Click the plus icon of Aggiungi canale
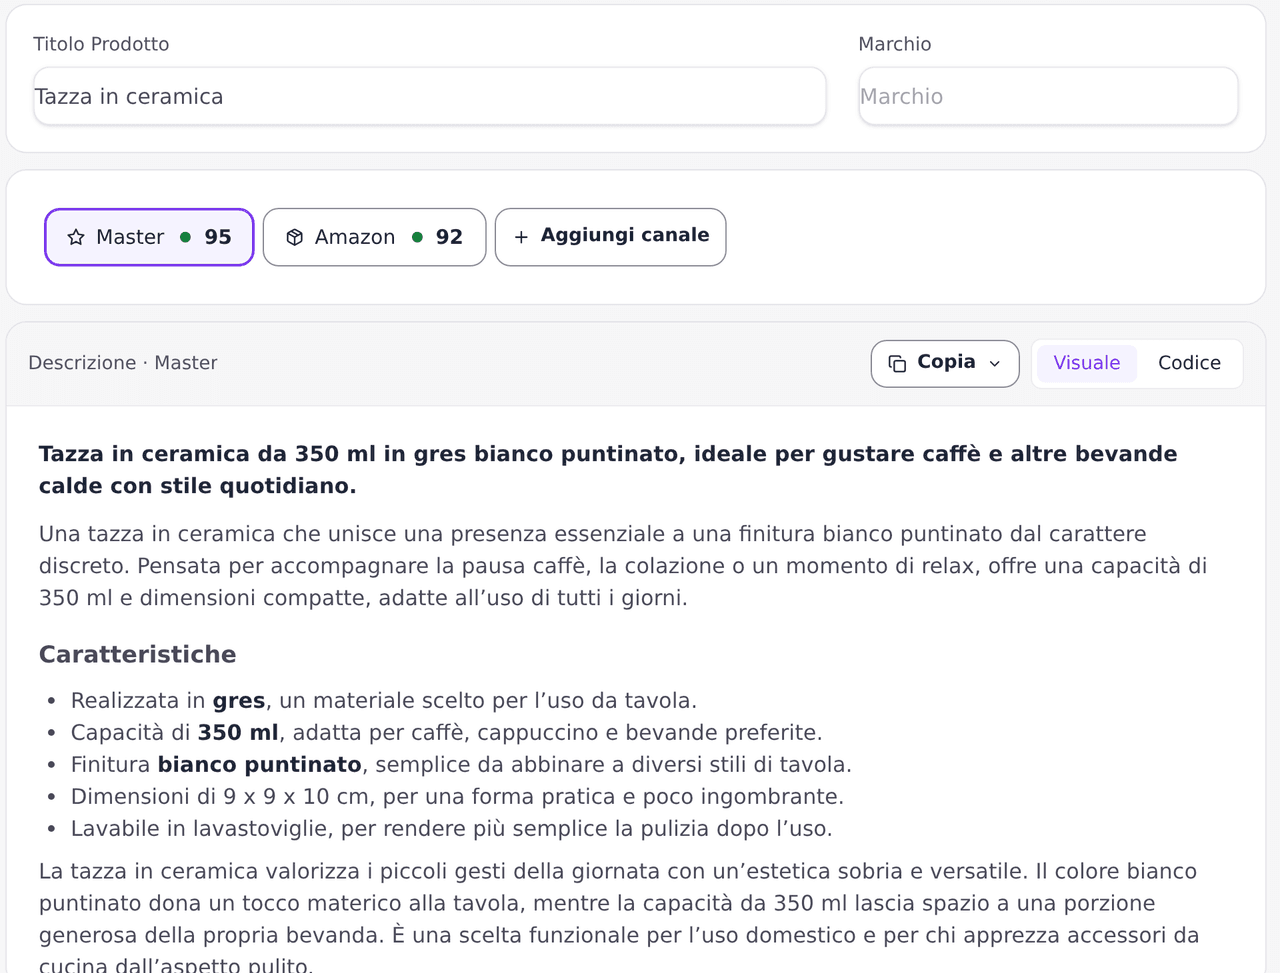The image size is (1280, 973). coord(521,237)
